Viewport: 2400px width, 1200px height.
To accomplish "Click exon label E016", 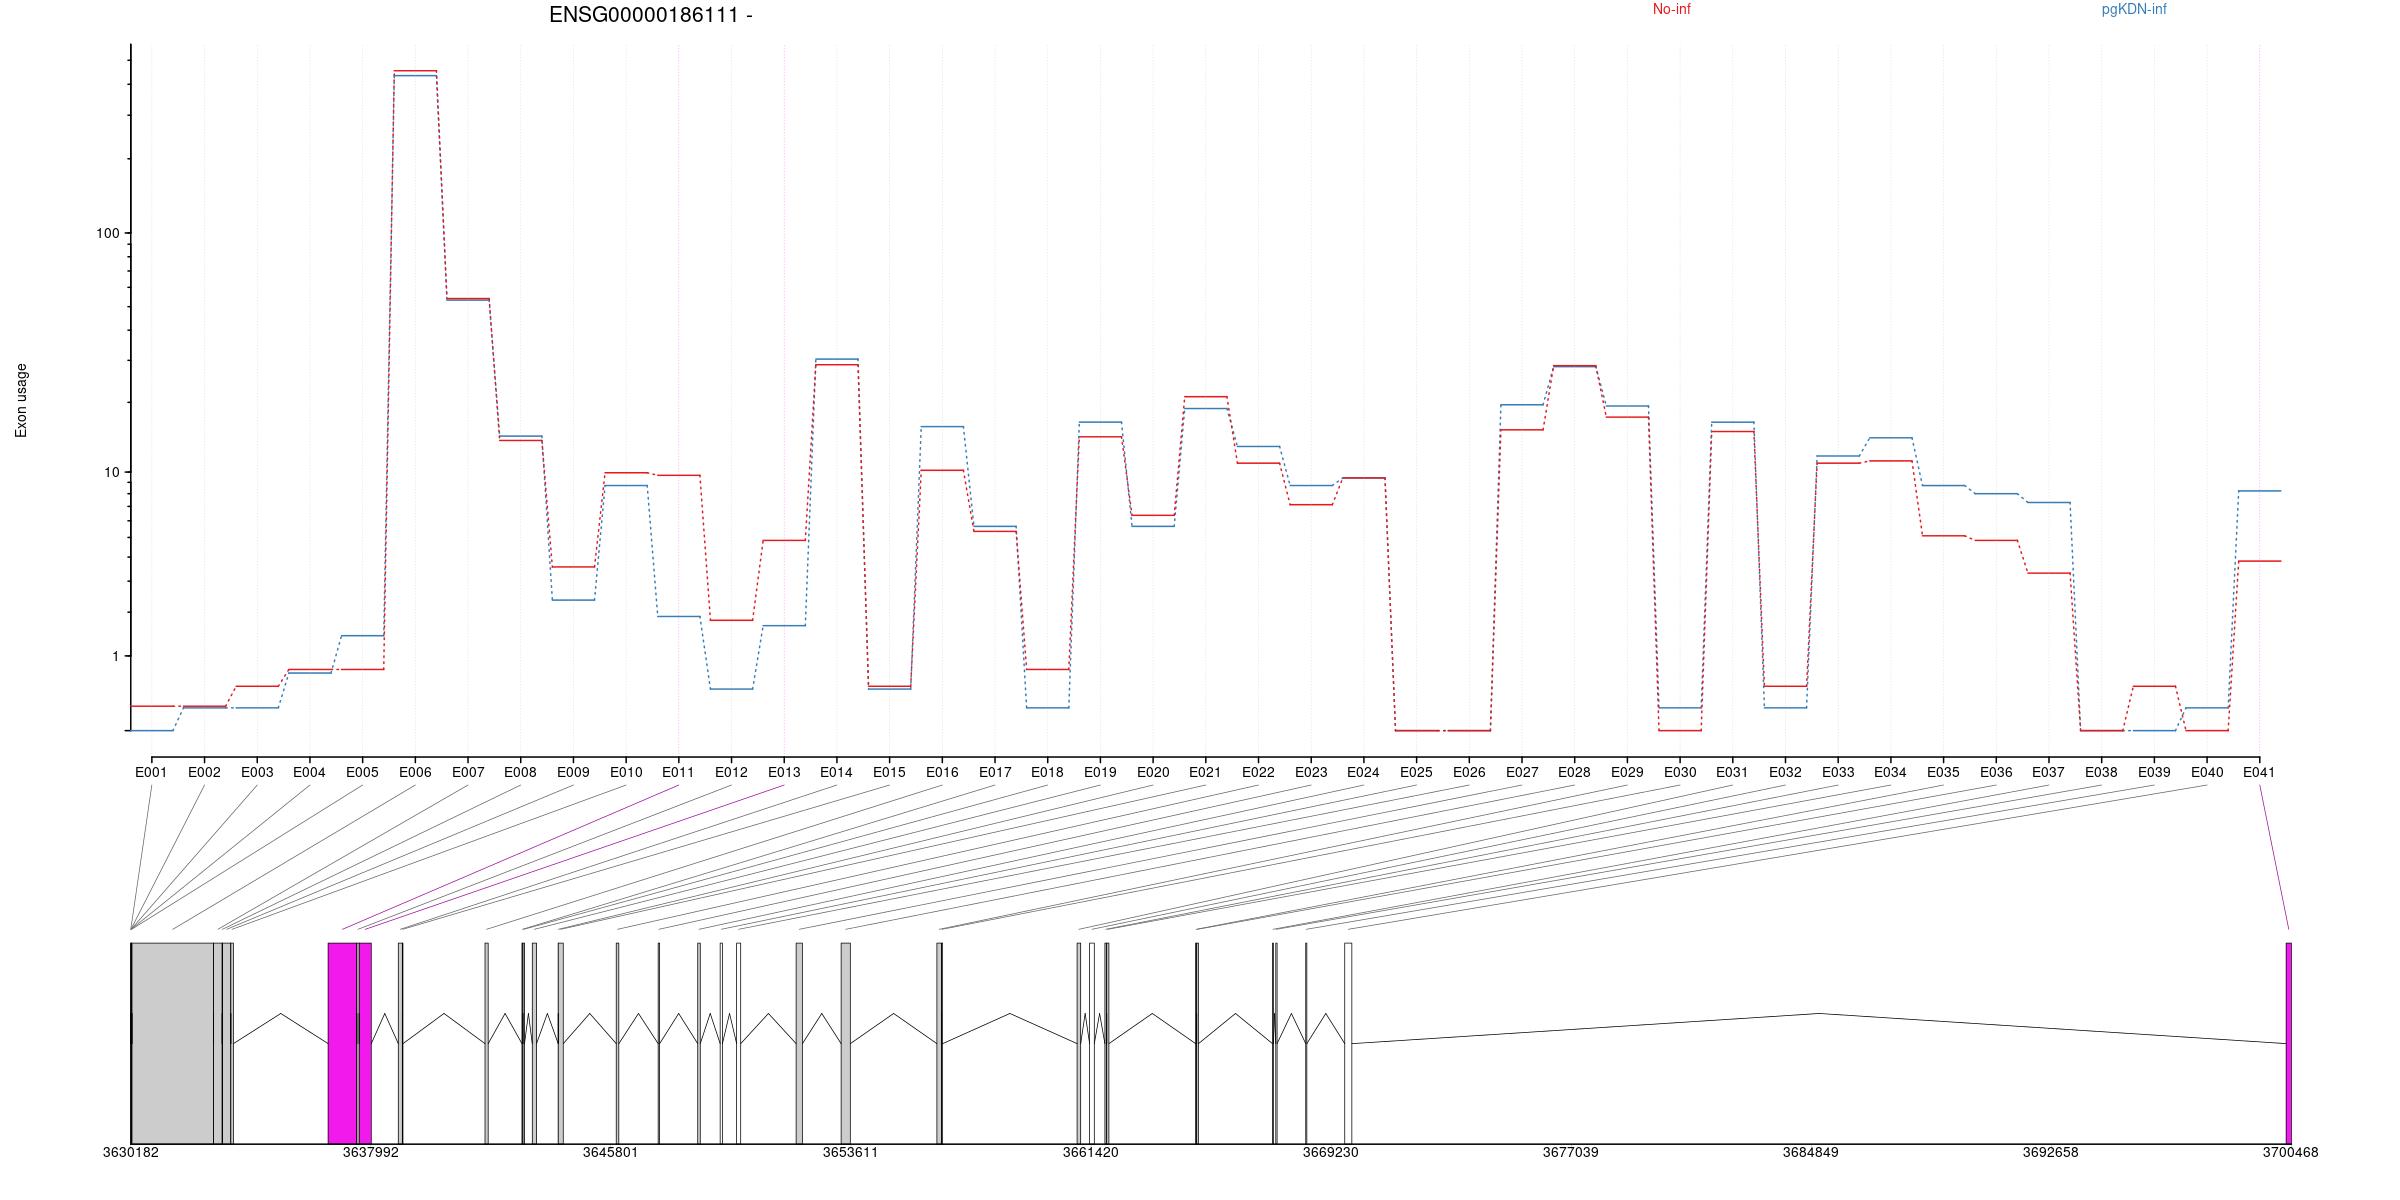I will pos(942,772).
